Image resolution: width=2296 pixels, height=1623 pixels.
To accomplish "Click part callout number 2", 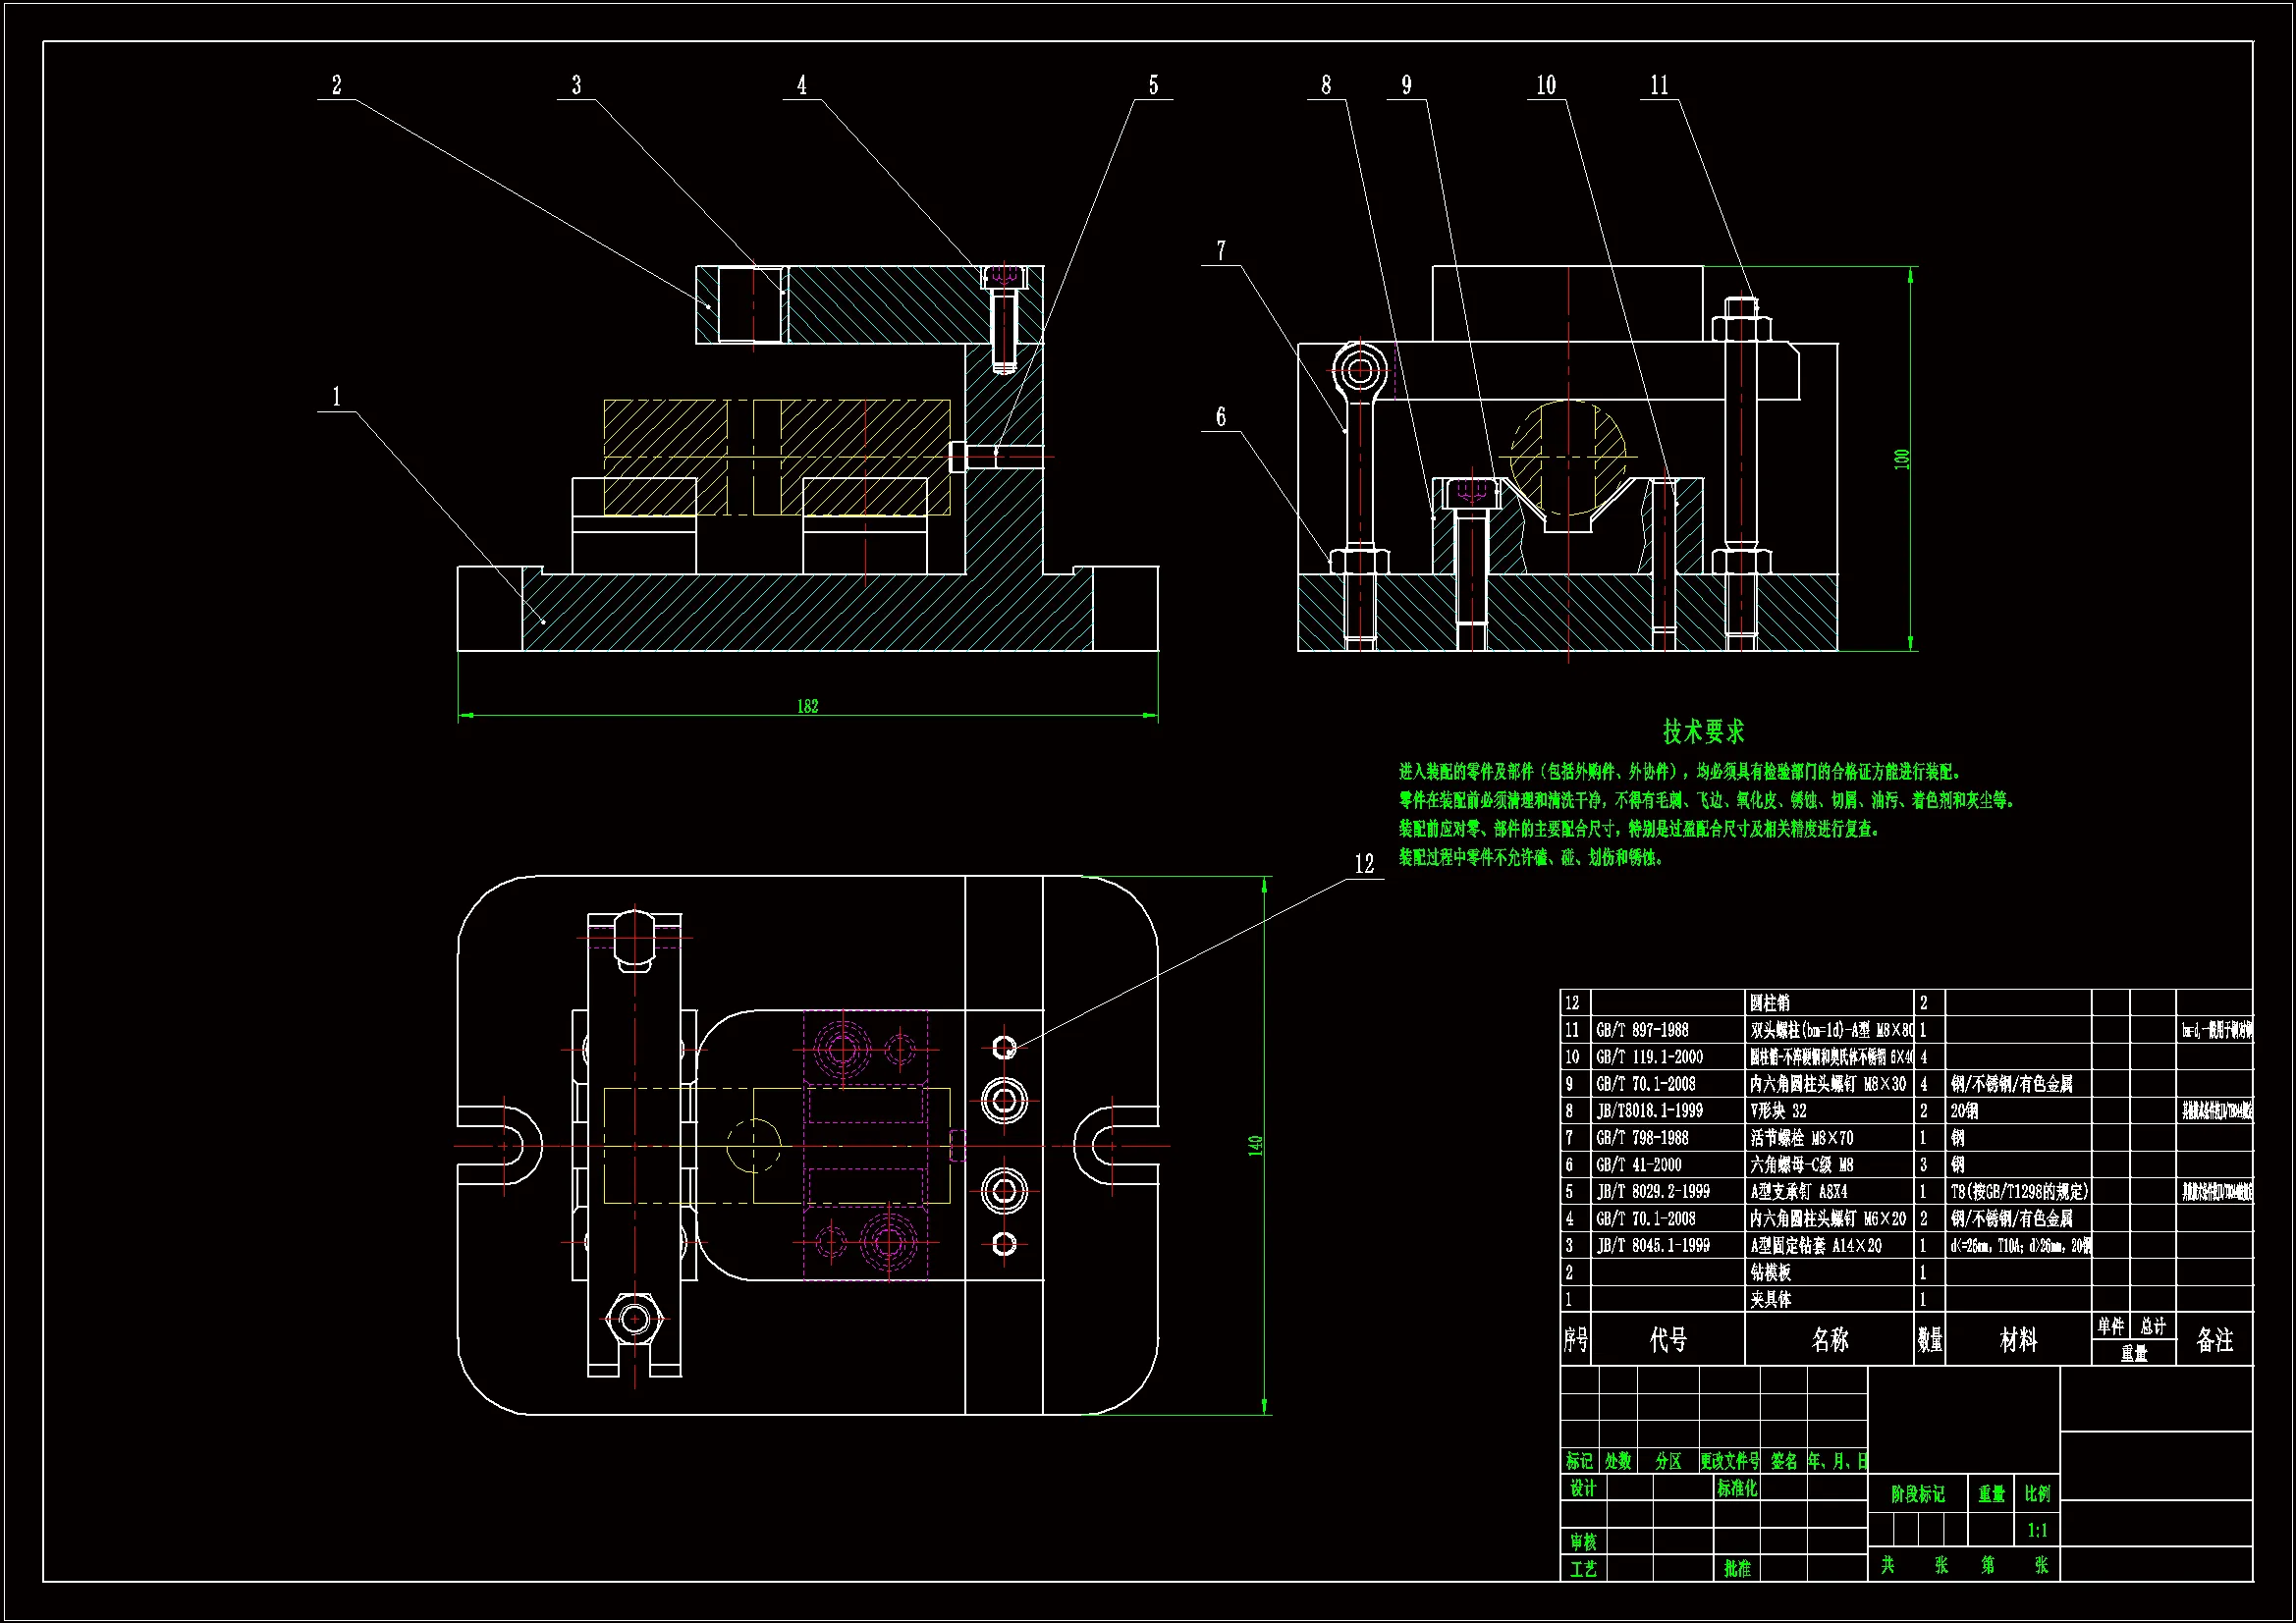I will pyautogui.click(x=336, y=86).
